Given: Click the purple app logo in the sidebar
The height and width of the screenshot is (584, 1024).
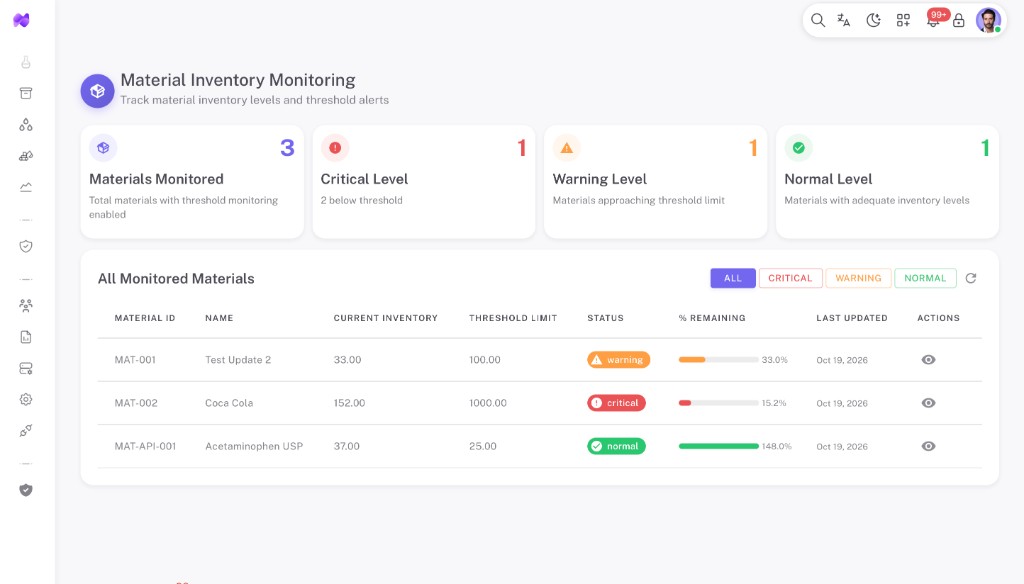Looking at the screenshot, I should coord(22,20).
